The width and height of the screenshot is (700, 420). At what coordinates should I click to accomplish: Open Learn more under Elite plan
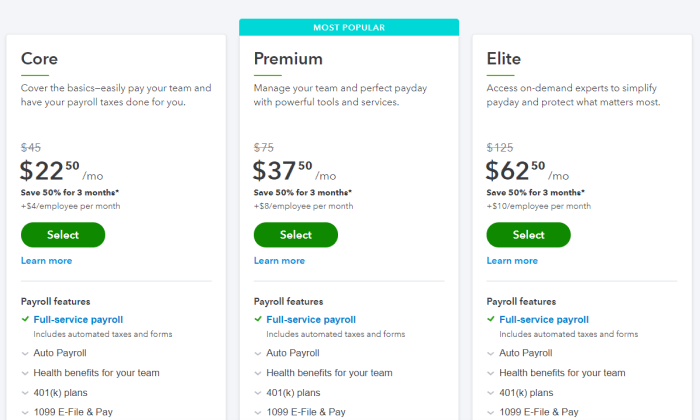512,261
